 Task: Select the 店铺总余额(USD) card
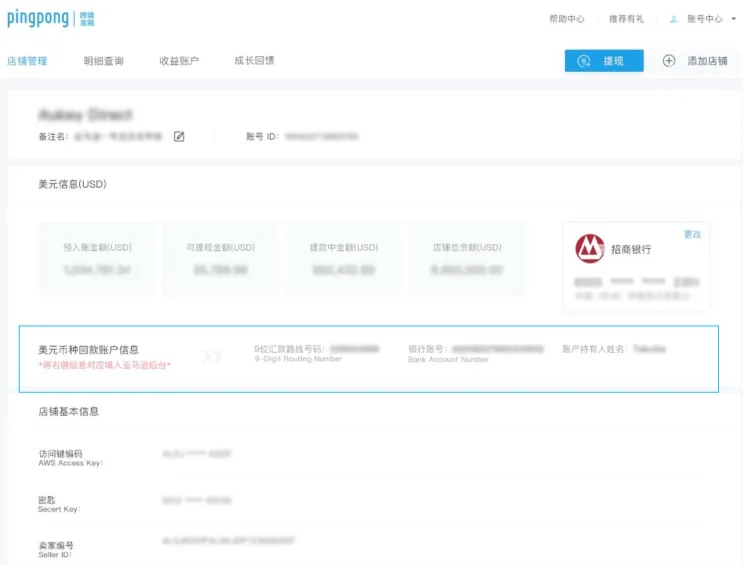[x=467, y=259]
